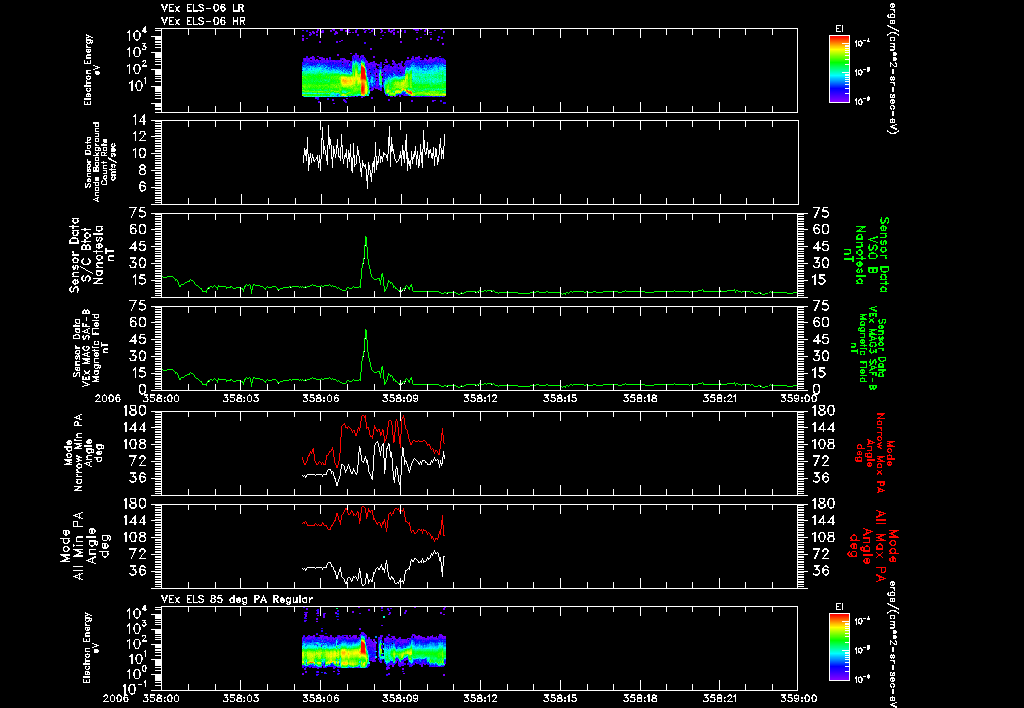Click the magnetic field peak in the MAG SAF-B panel
The height and width of the screenshot is (708, 1024).
click(x=366, y=332)
